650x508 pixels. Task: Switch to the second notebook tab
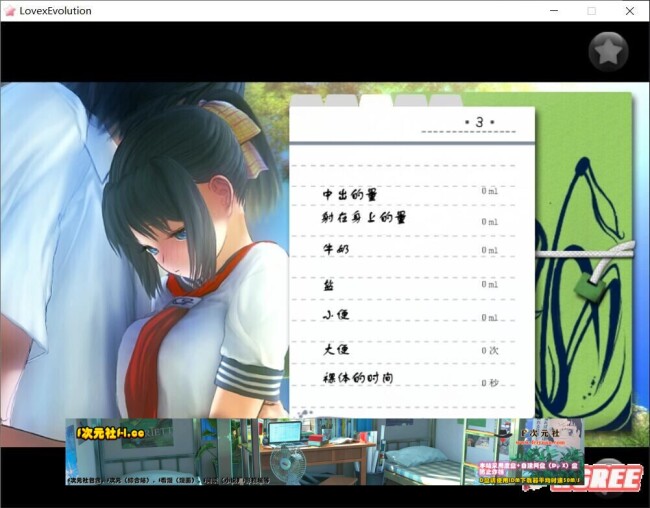(341, 100)
